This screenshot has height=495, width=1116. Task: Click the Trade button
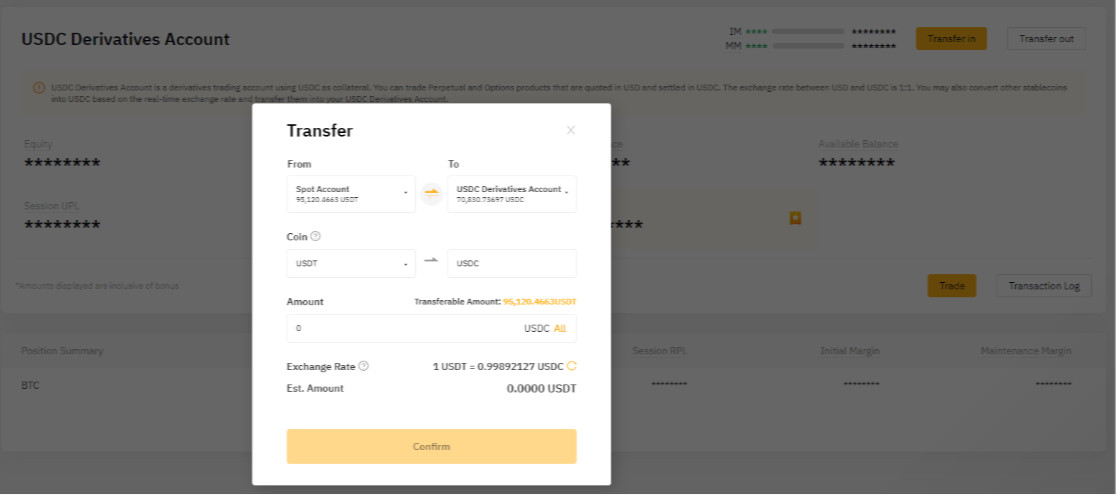951,286
